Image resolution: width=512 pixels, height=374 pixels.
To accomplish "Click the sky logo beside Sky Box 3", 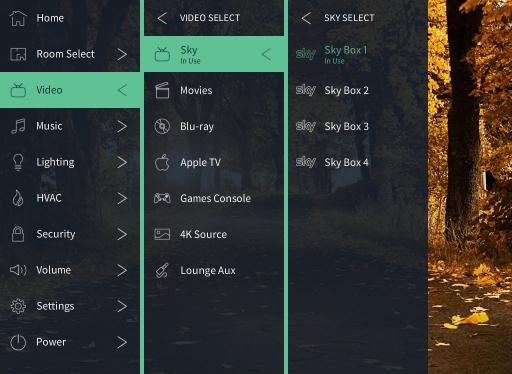I will tap(306, 126).
